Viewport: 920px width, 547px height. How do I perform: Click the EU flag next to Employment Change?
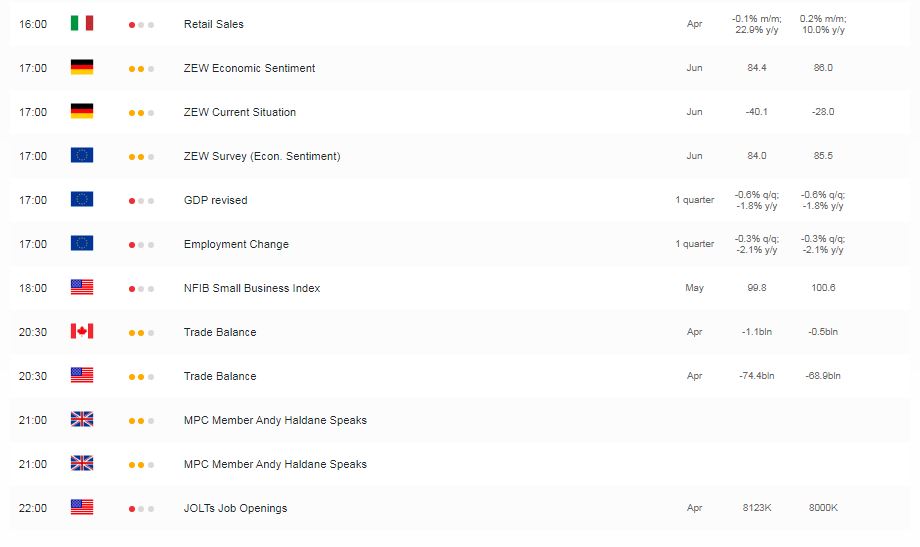pyautogui.click(x=82, y=243)
